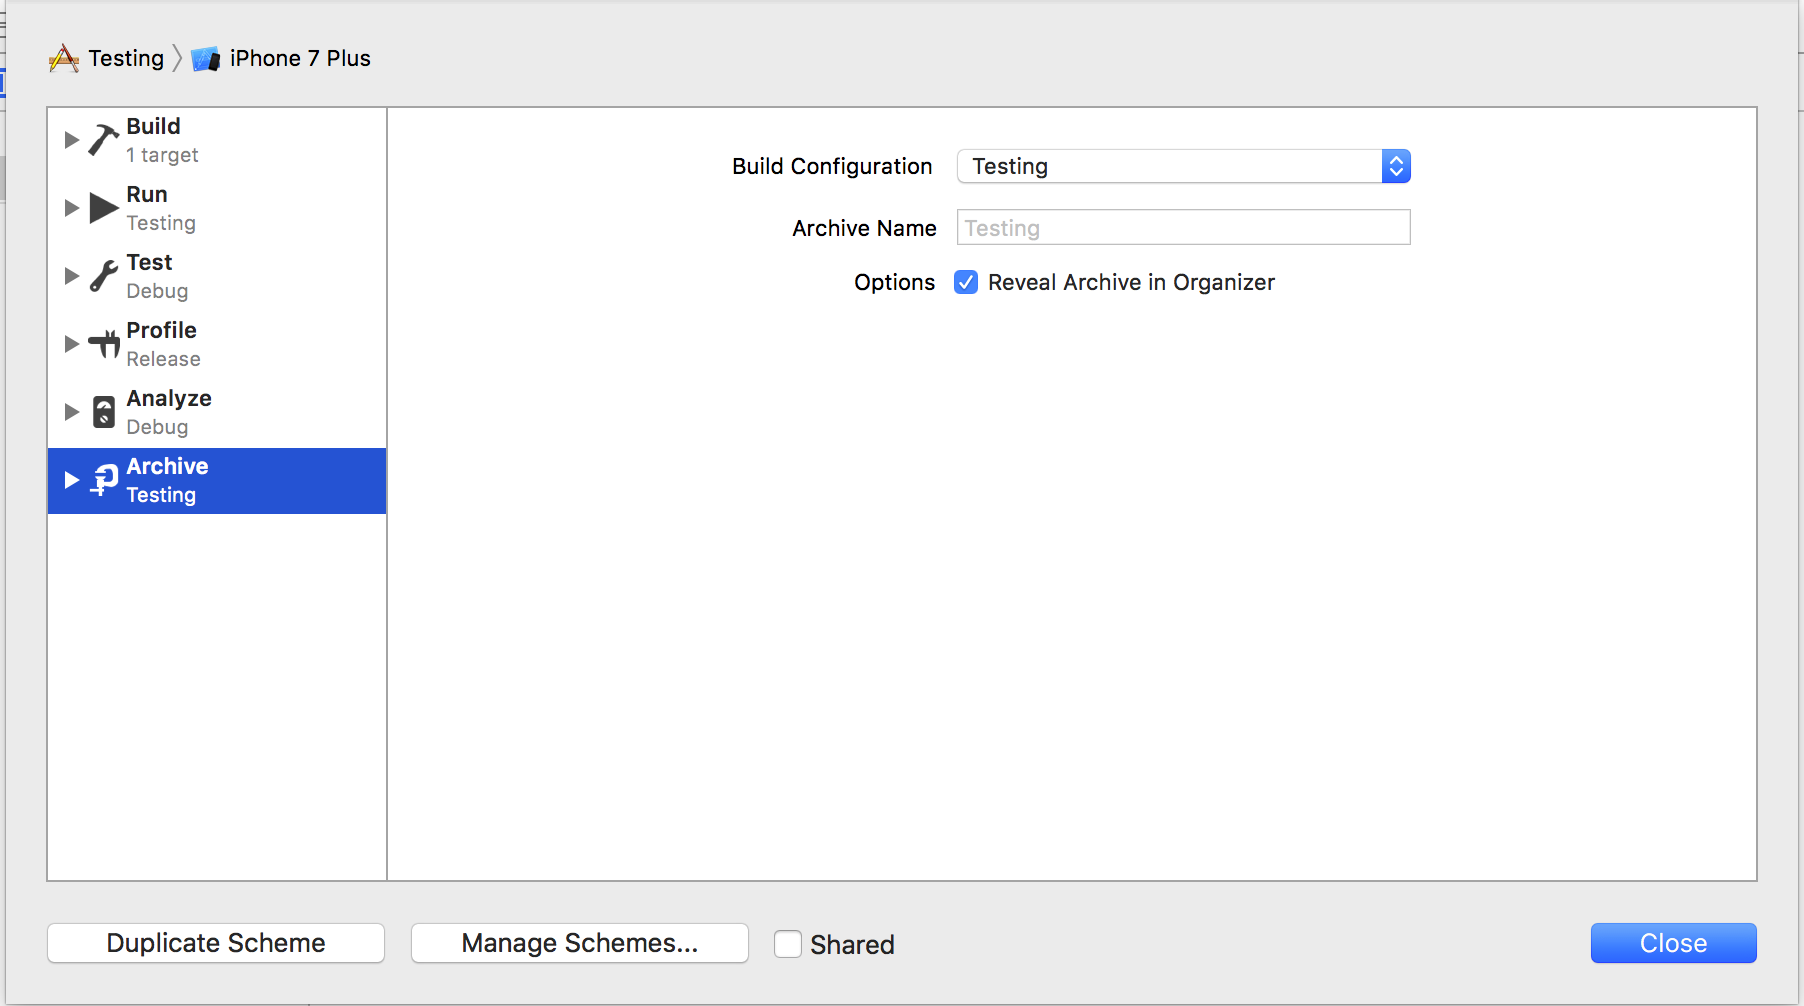The width and height of the screenshot is (1804, 1006).
Task: Open the Build Configuration dropdown
Action: tap(1184, 166)
